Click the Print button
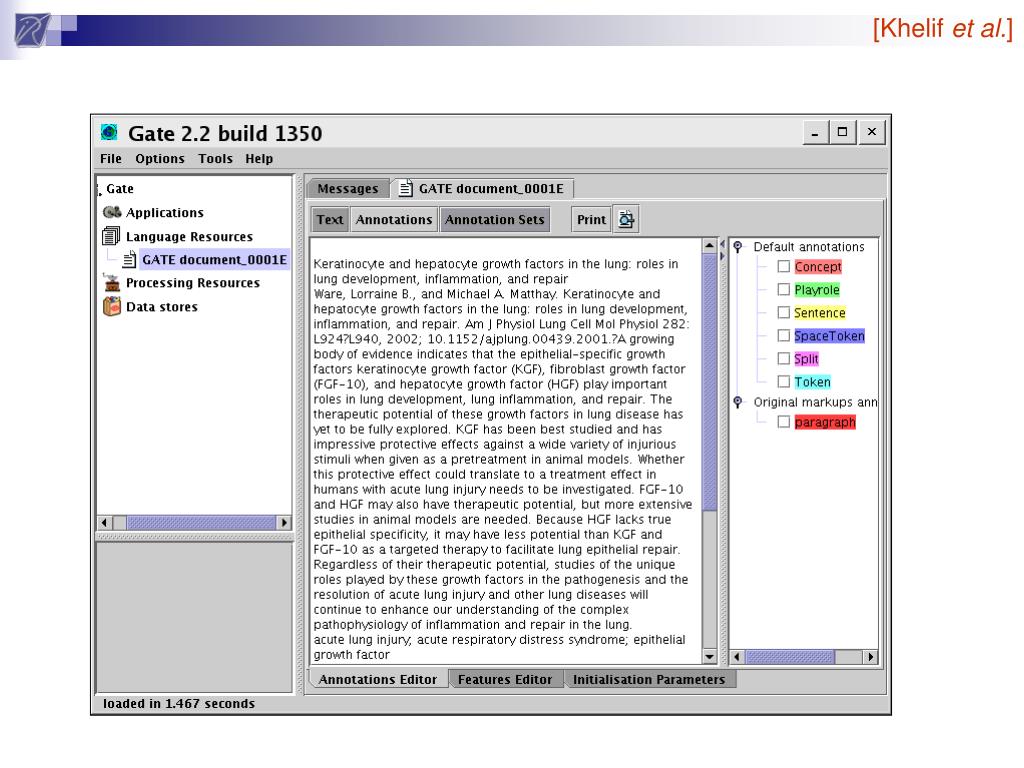This screenshot has width=1024, height=768. [591, 219]
